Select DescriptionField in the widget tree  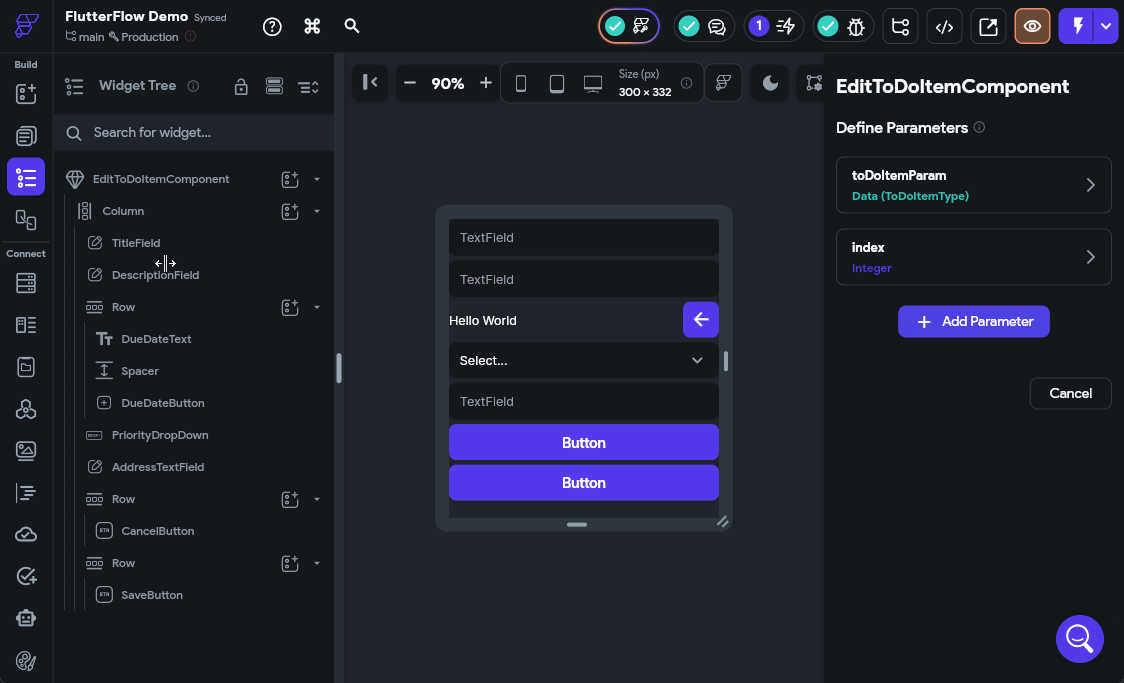155,275
